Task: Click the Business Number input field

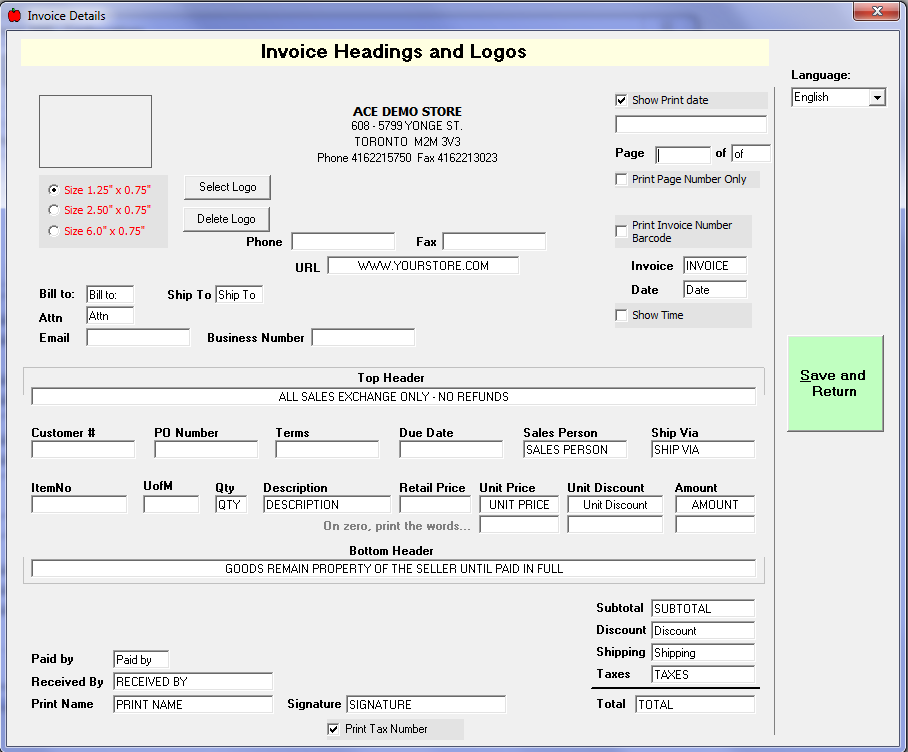Action: 363,338
